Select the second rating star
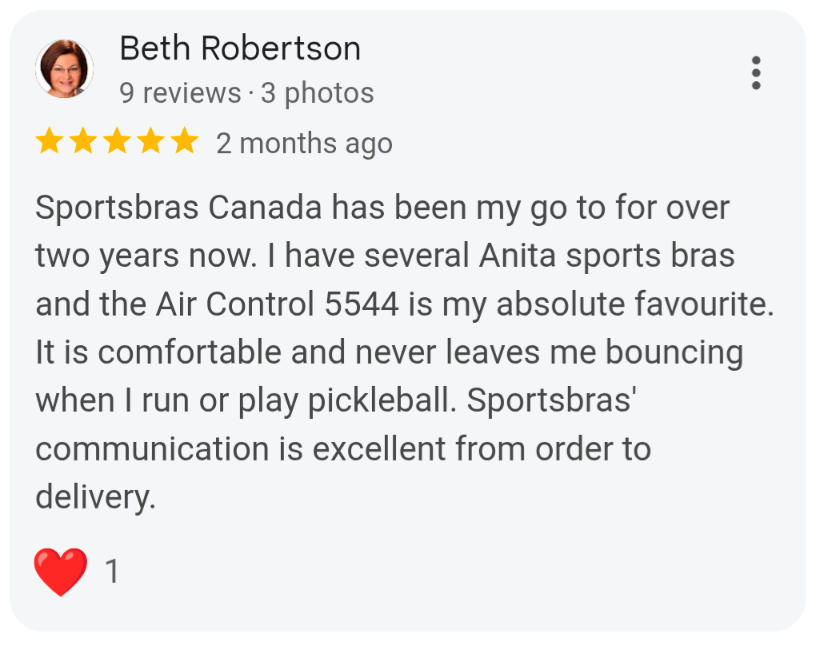 pos(83,141)
